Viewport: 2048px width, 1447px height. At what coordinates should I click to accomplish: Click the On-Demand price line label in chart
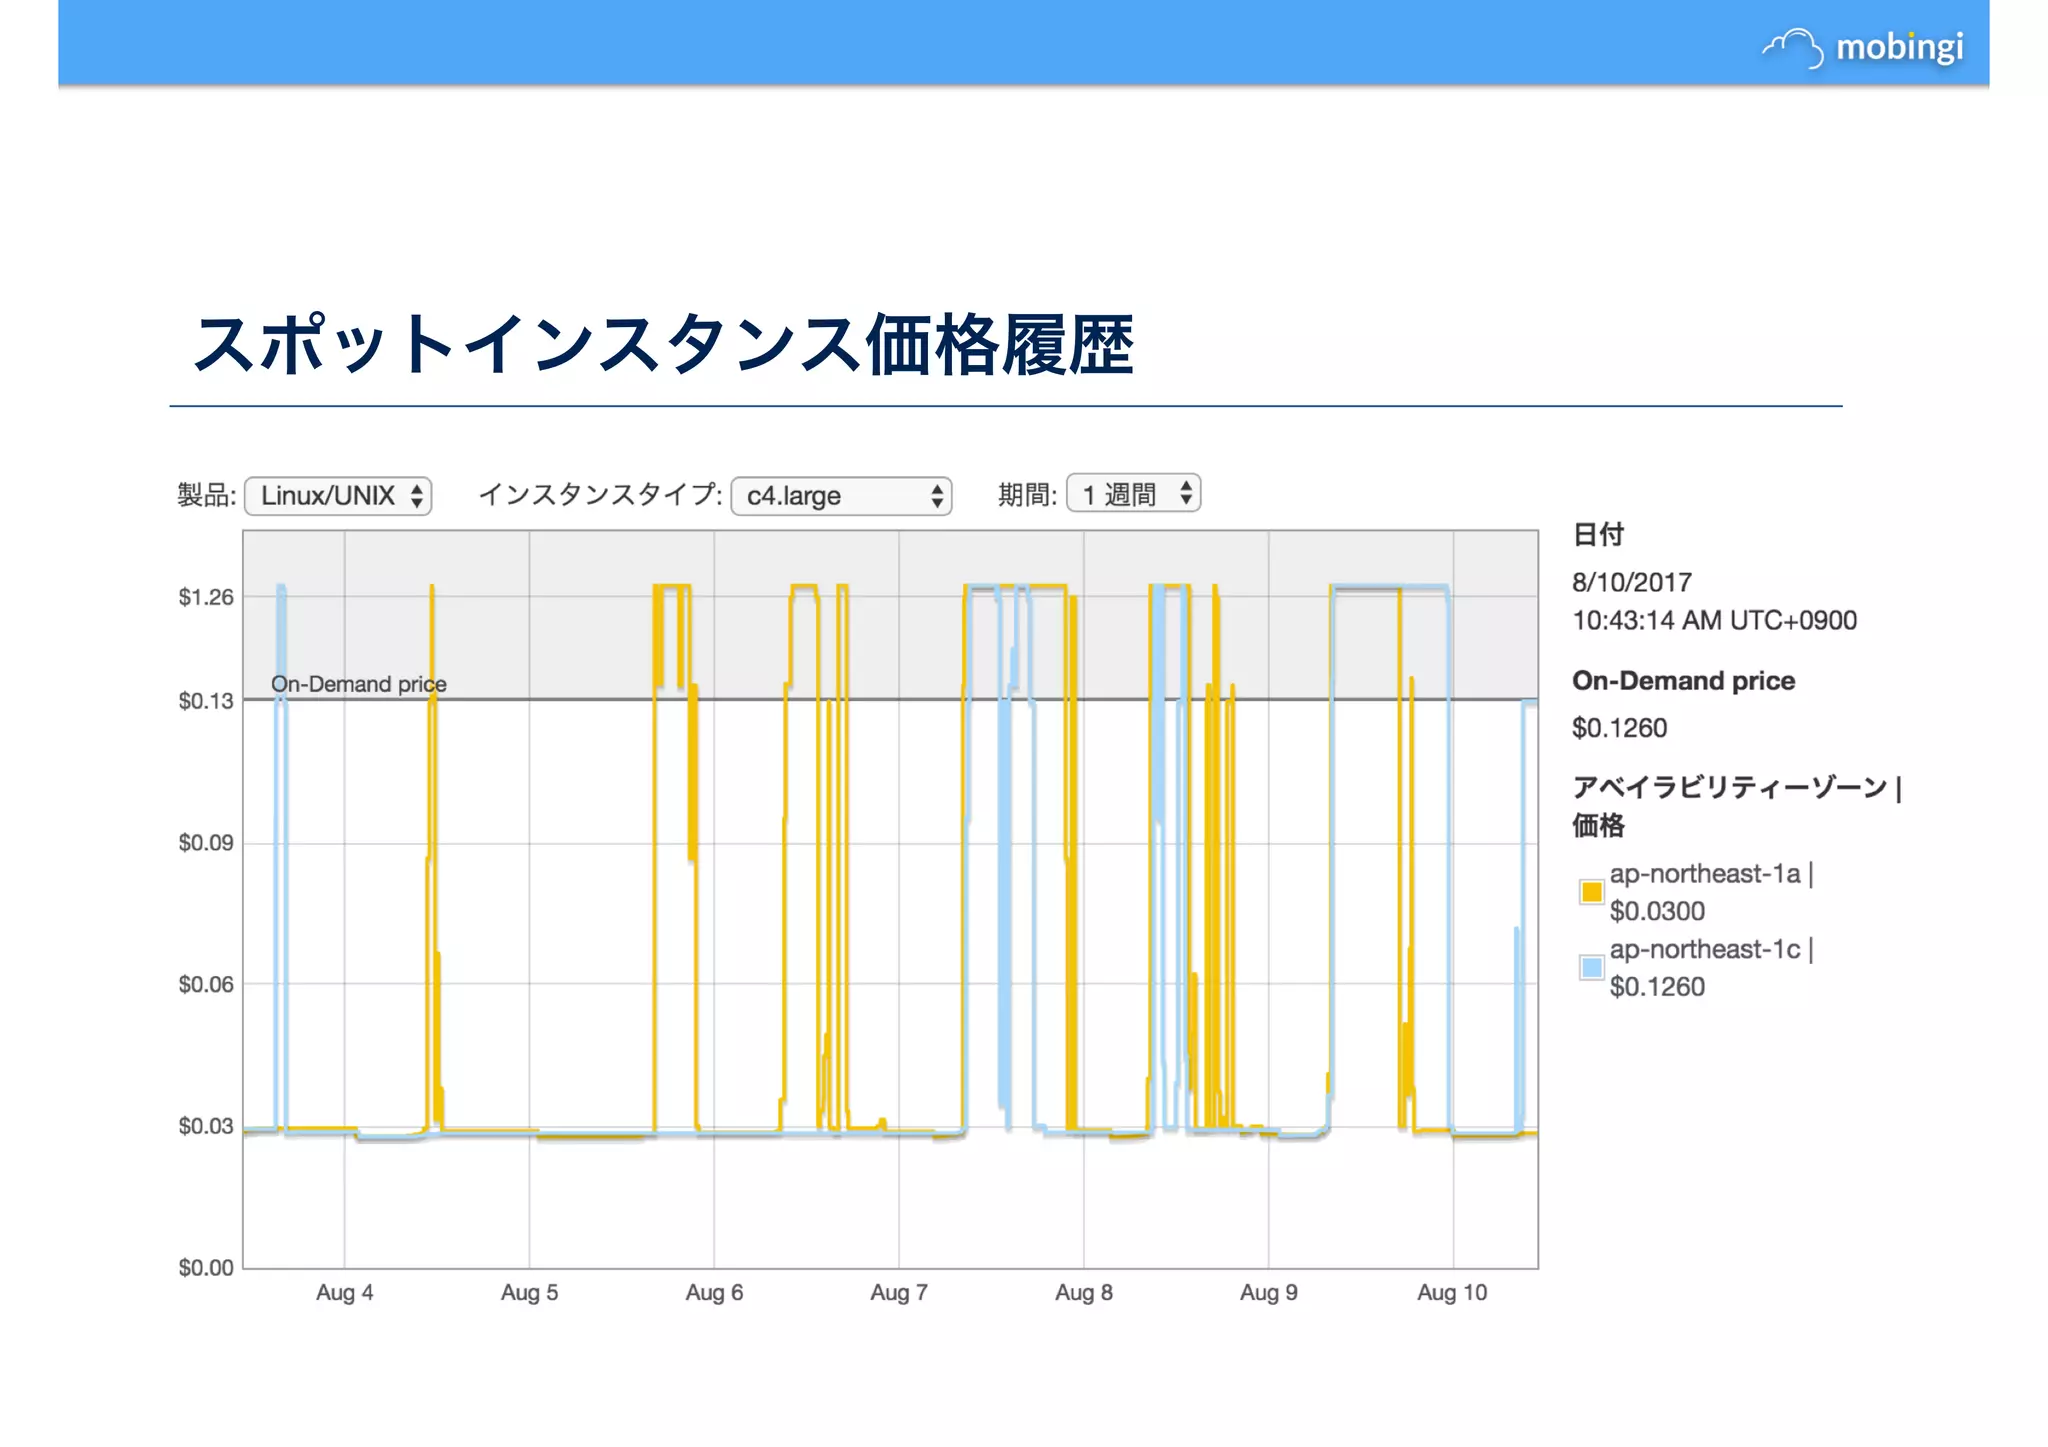[x=358, y=684]
